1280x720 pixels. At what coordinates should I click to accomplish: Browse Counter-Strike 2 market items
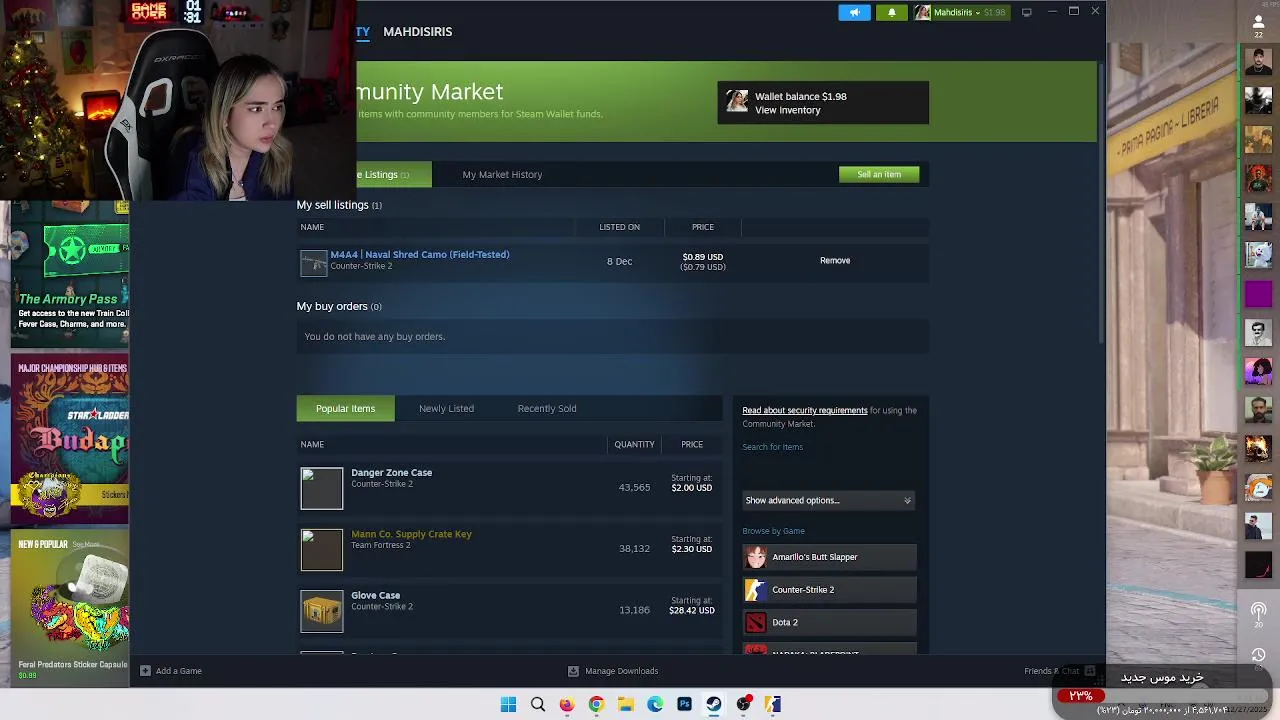pos(829,590)
